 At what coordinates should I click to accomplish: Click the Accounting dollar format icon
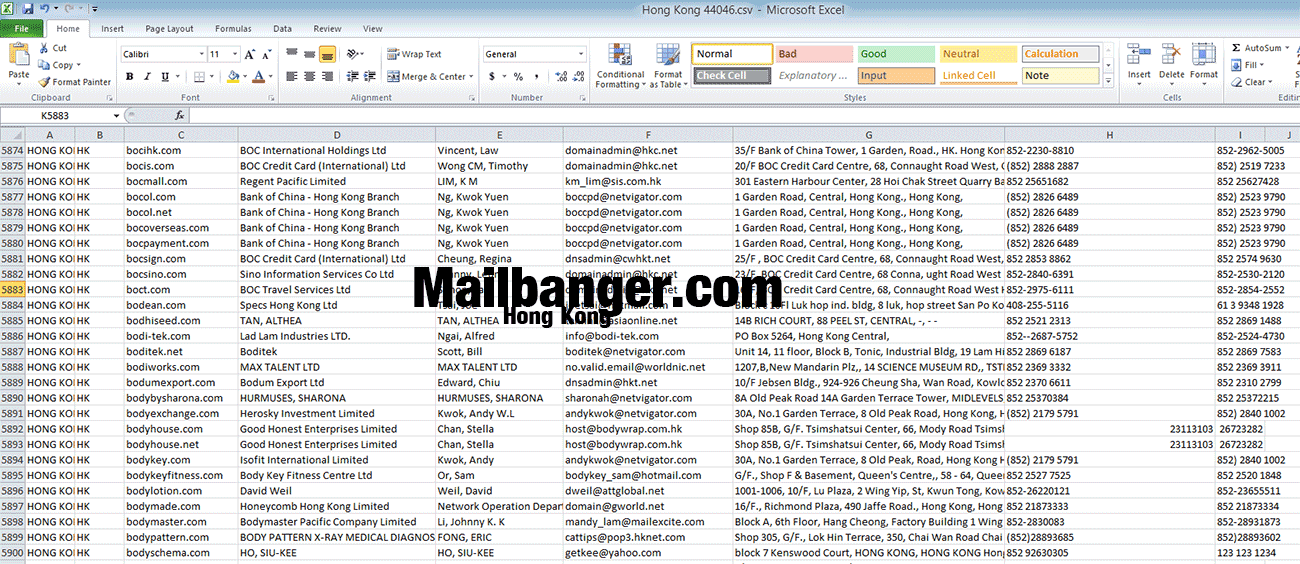coord(491,76)
